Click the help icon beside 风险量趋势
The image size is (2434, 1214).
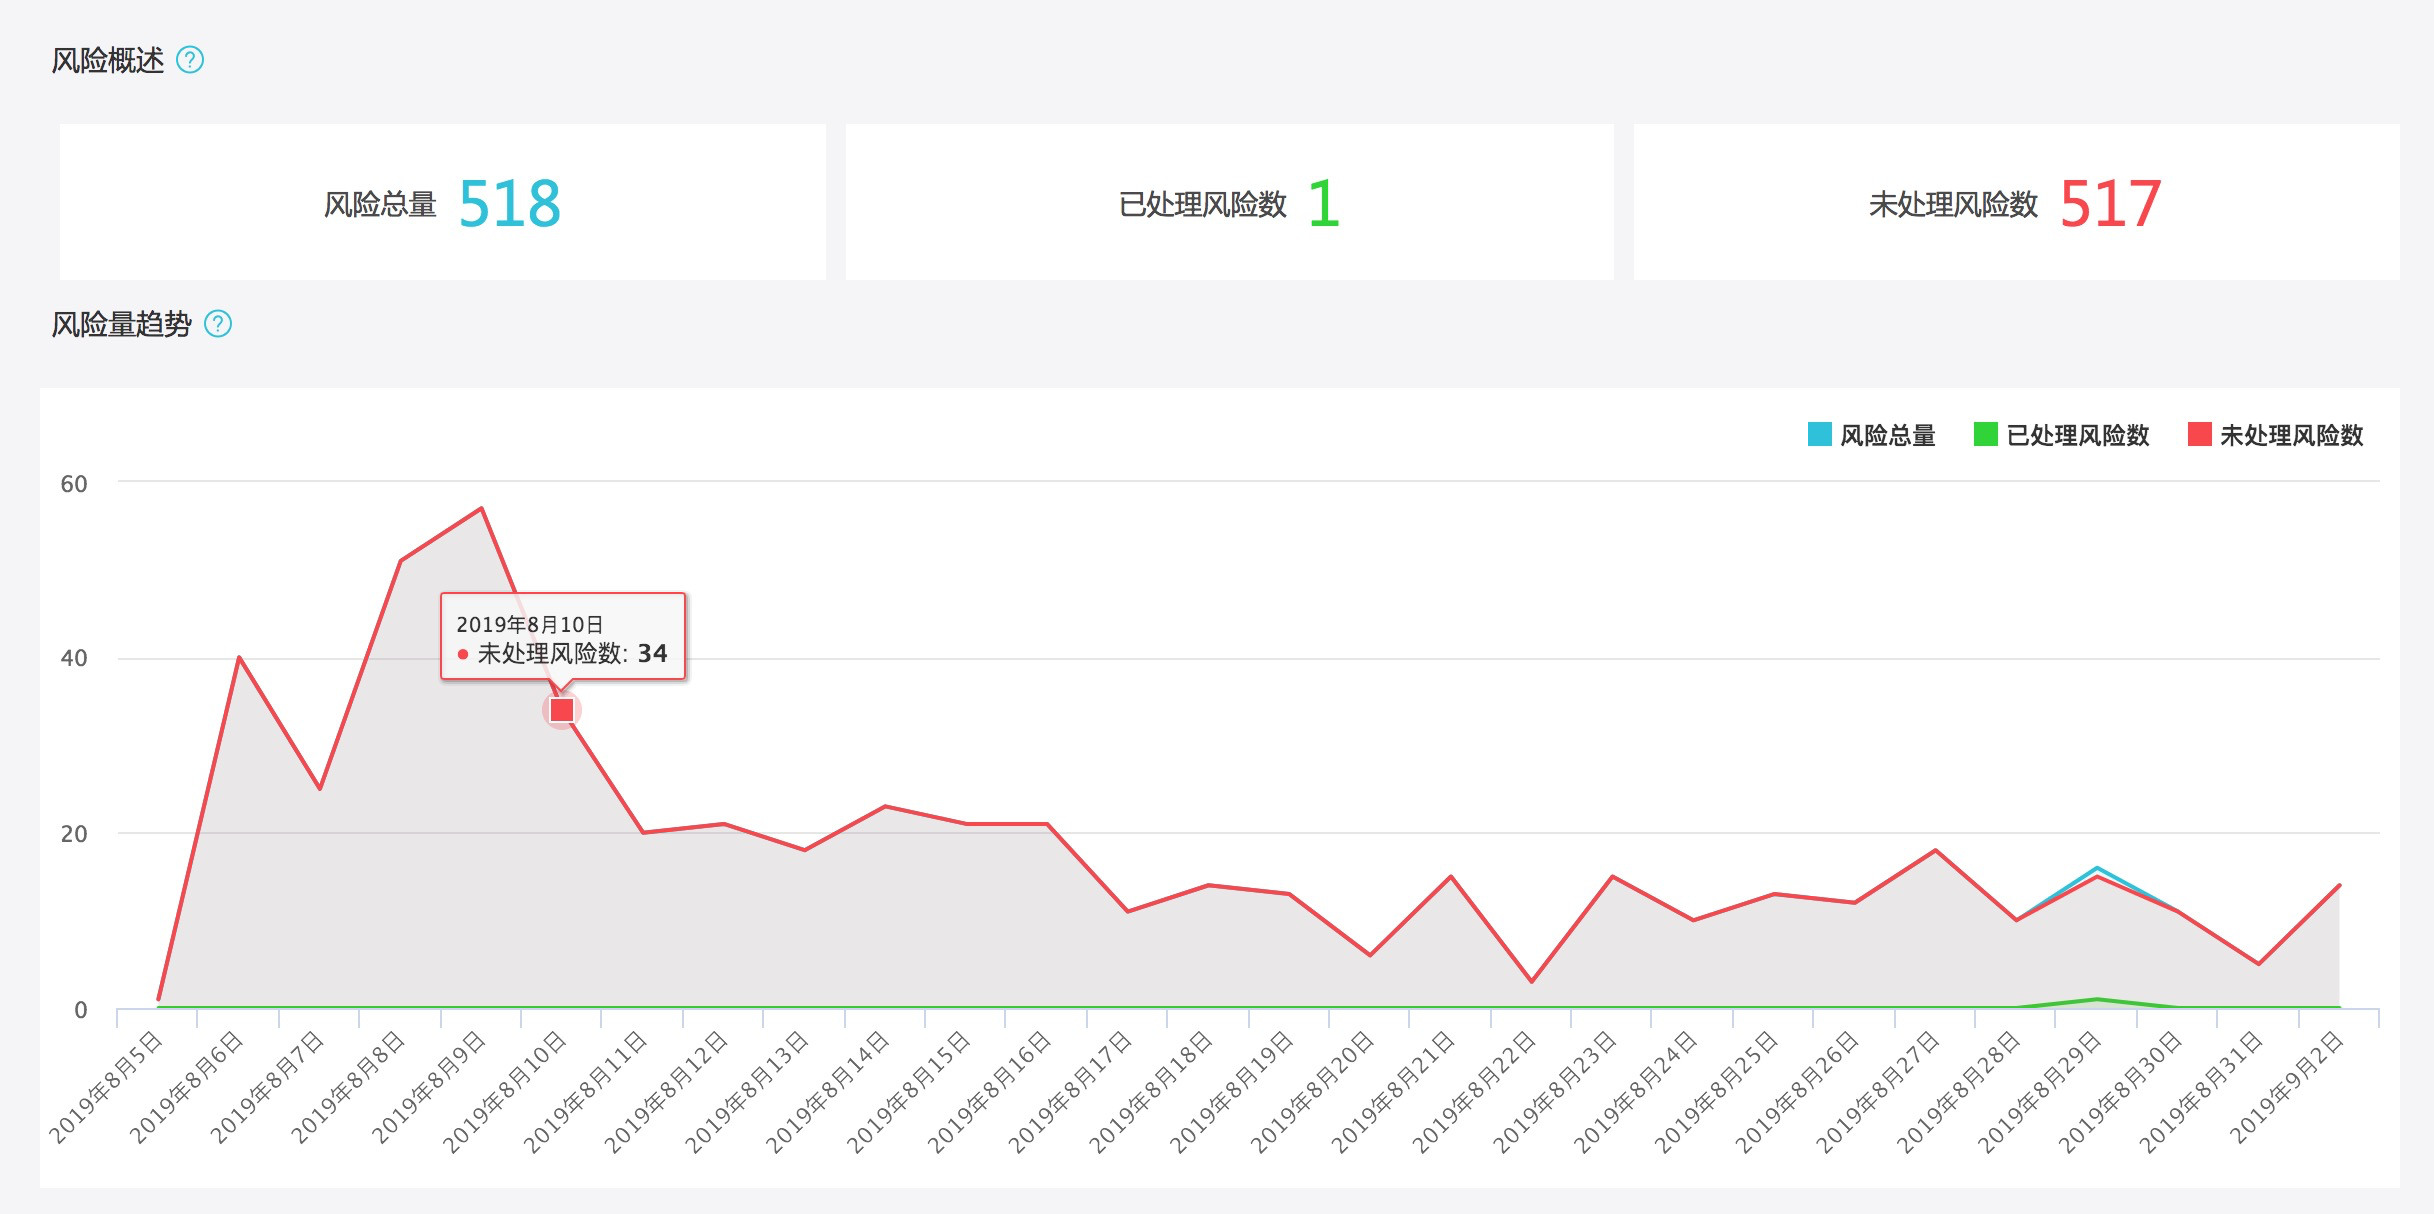pos(218,324)
